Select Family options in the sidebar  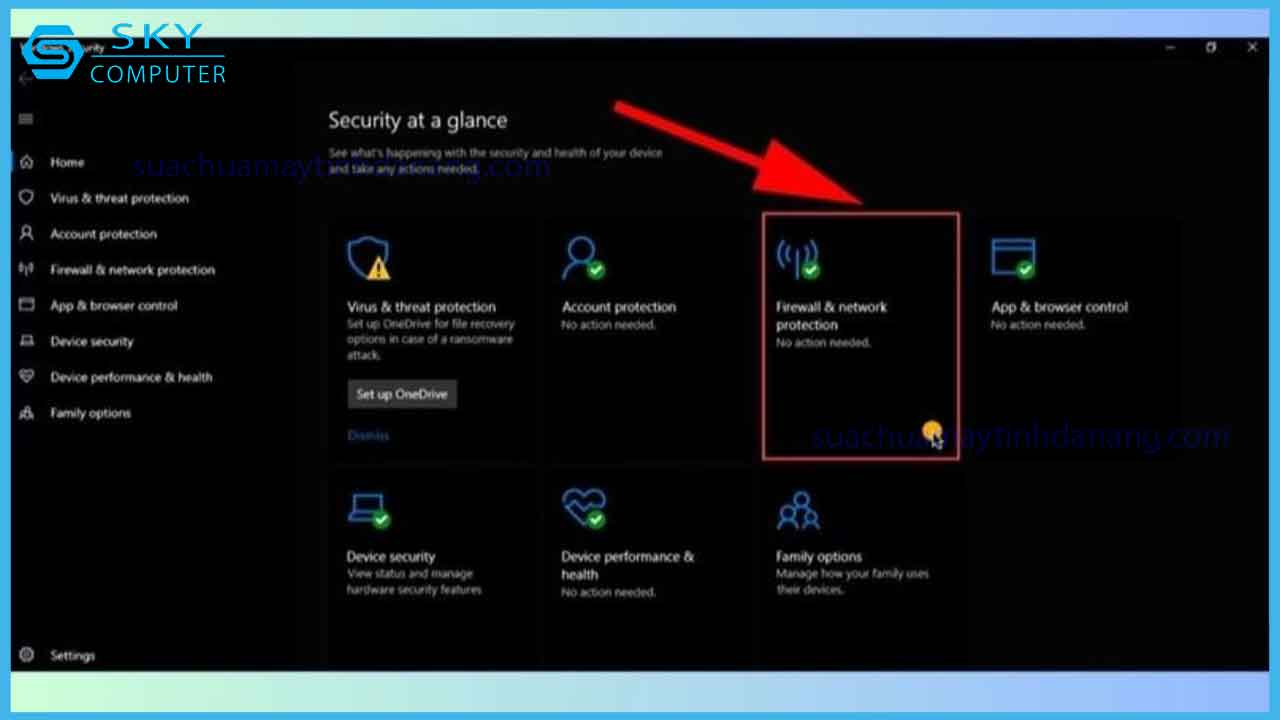pos(90,414)
